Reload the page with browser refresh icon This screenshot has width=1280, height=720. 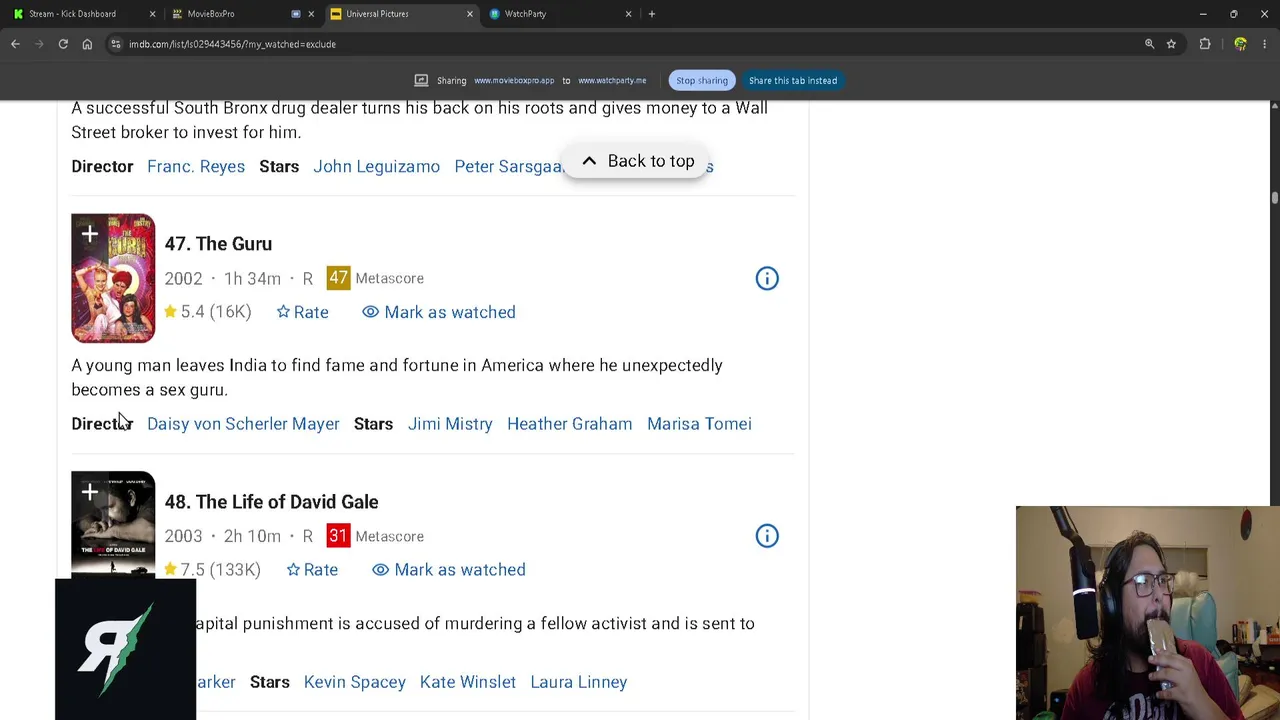pyautogui.click(x=63, y=44)
